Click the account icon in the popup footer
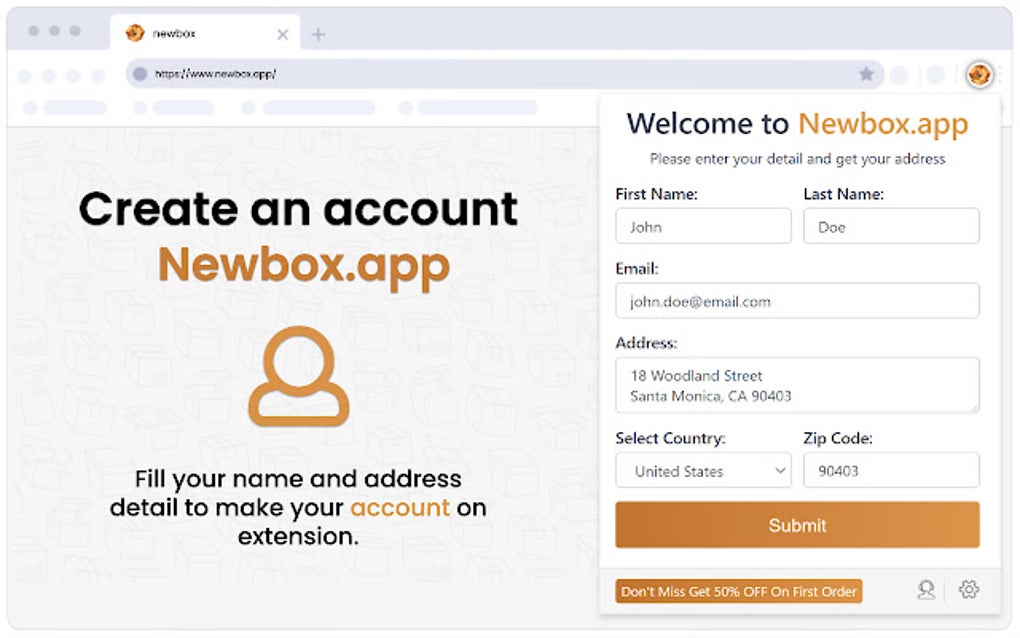This screenshot has width=1020, height=638. [x=925, y=591]
